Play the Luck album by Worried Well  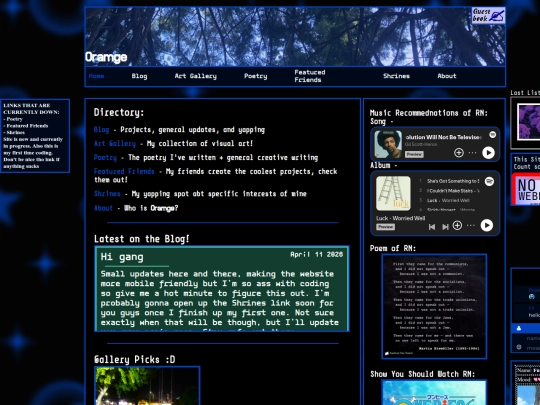[486, 225]
